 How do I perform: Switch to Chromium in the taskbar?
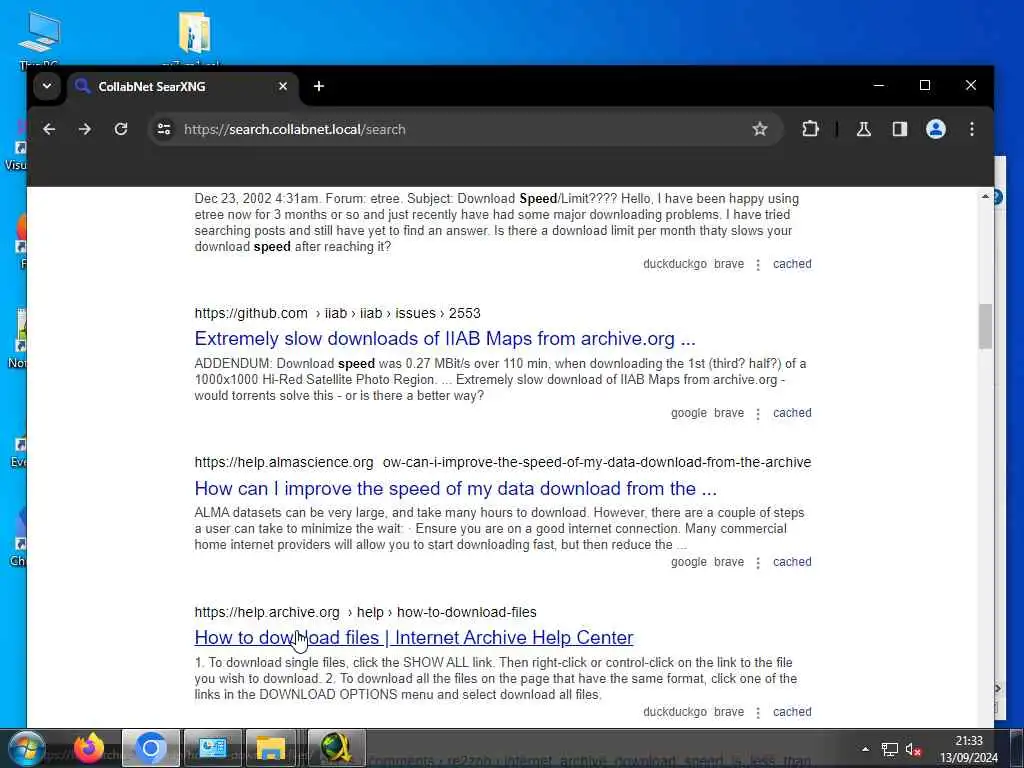tap(150, 748)
